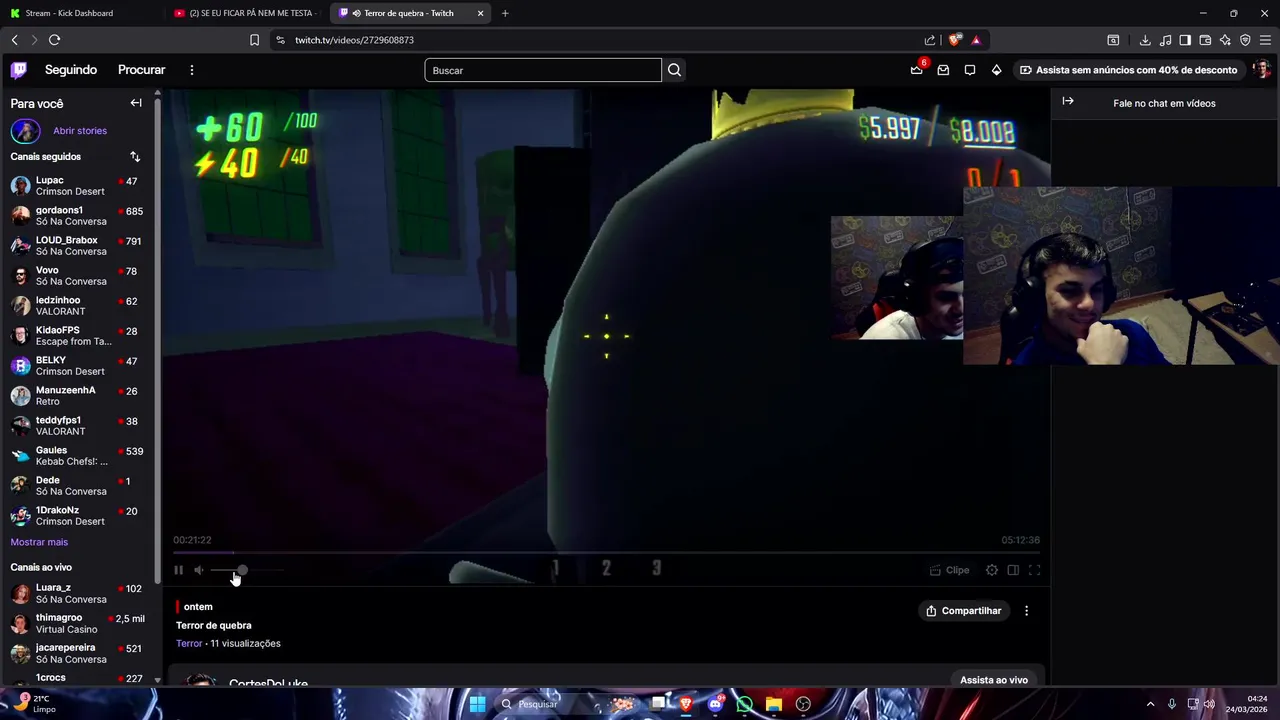Open a new browser tab

505,13
